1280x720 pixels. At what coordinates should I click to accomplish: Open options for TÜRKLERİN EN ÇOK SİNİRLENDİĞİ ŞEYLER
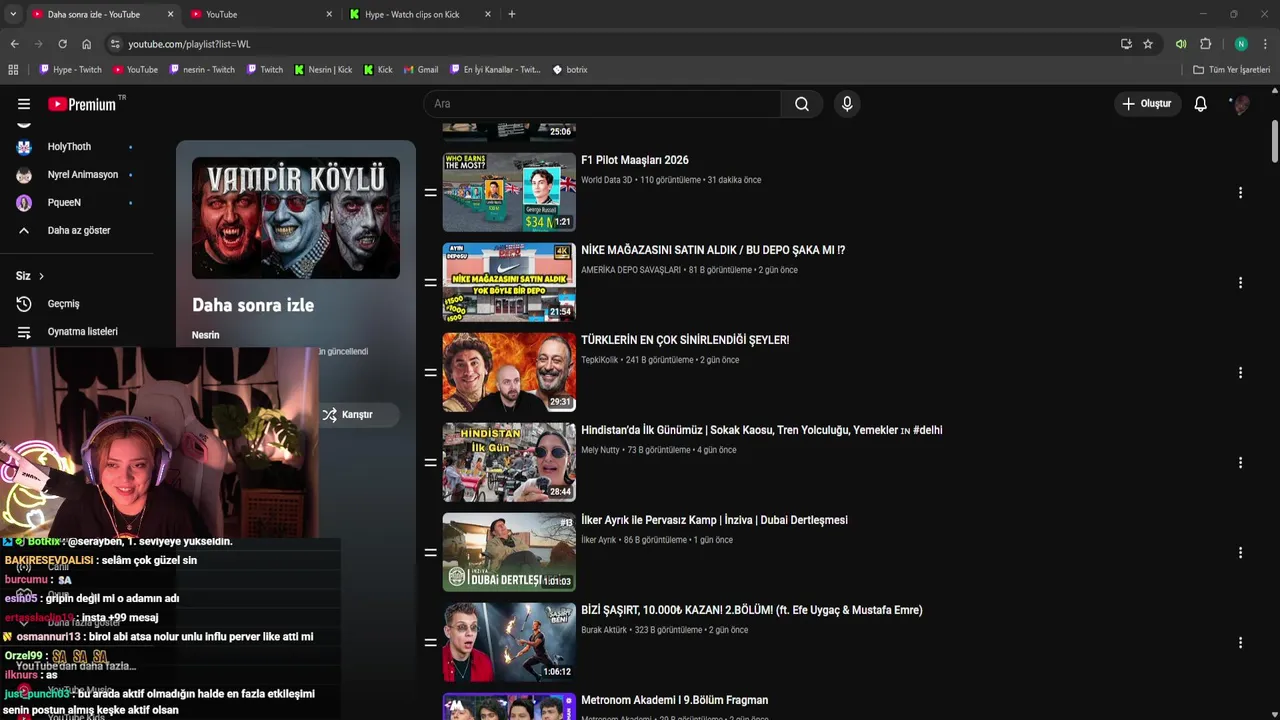(x=1240, y=372)
